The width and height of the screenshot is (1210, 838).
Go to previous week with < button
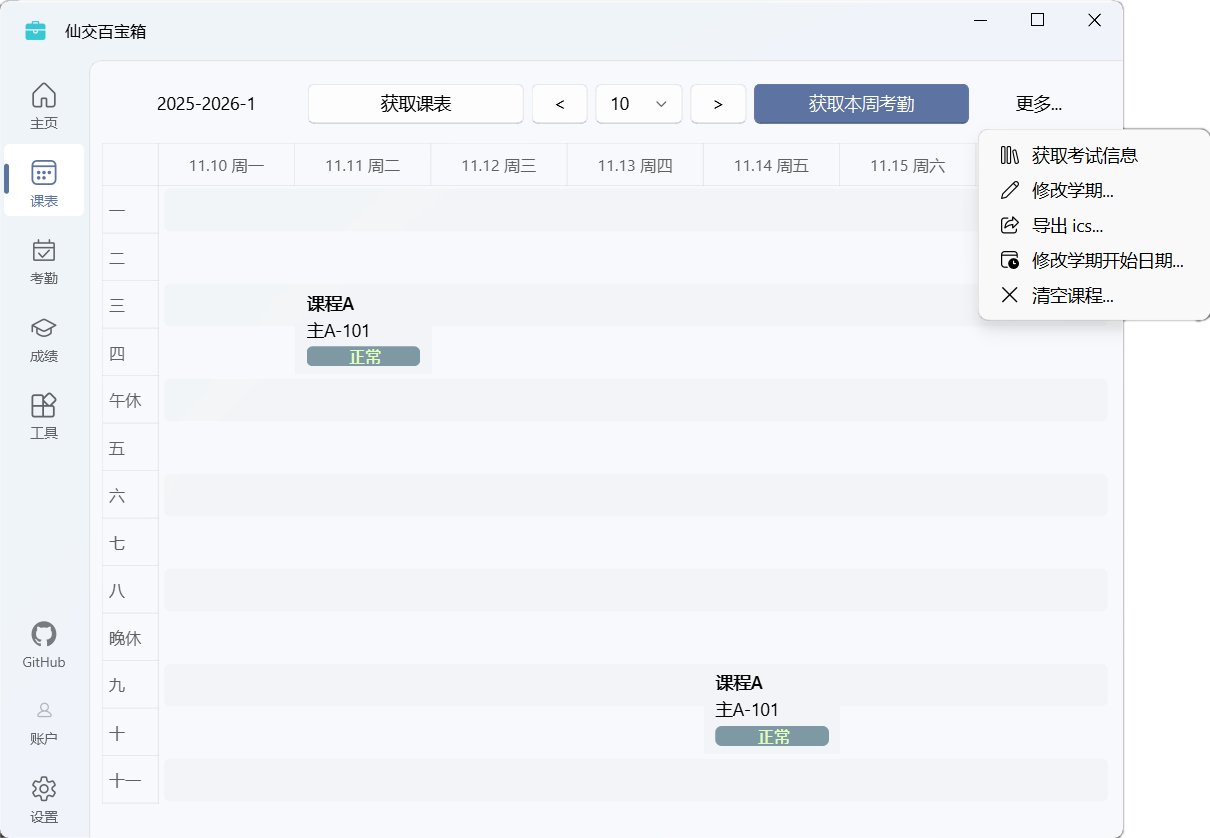click(x=559, y=104)
